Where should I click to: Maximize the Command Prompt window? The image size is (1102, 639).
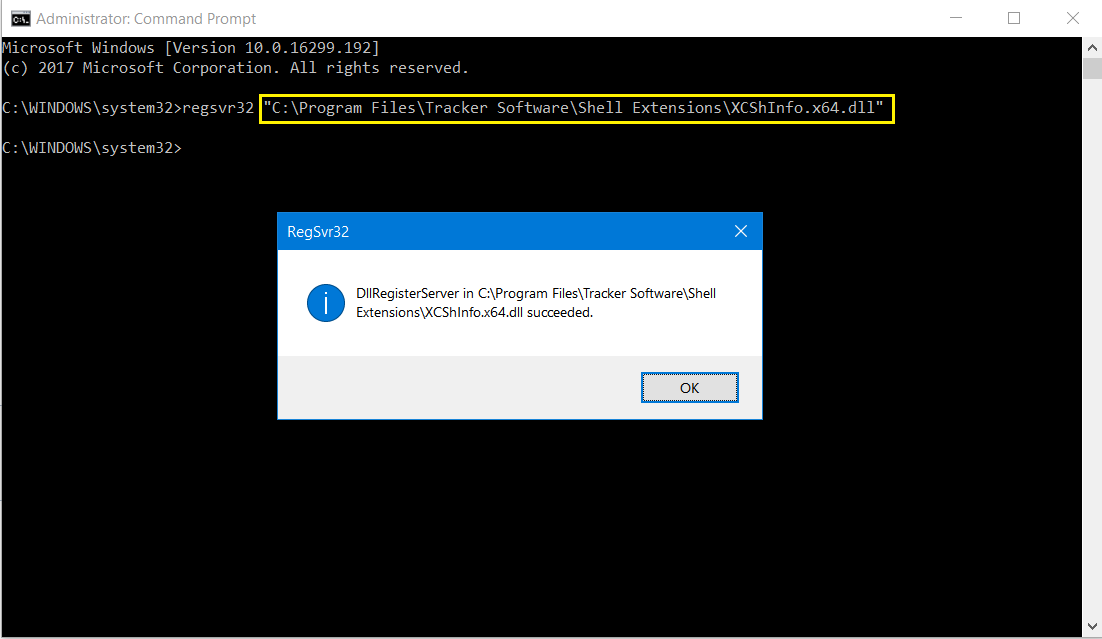(x=1013, y=18)
